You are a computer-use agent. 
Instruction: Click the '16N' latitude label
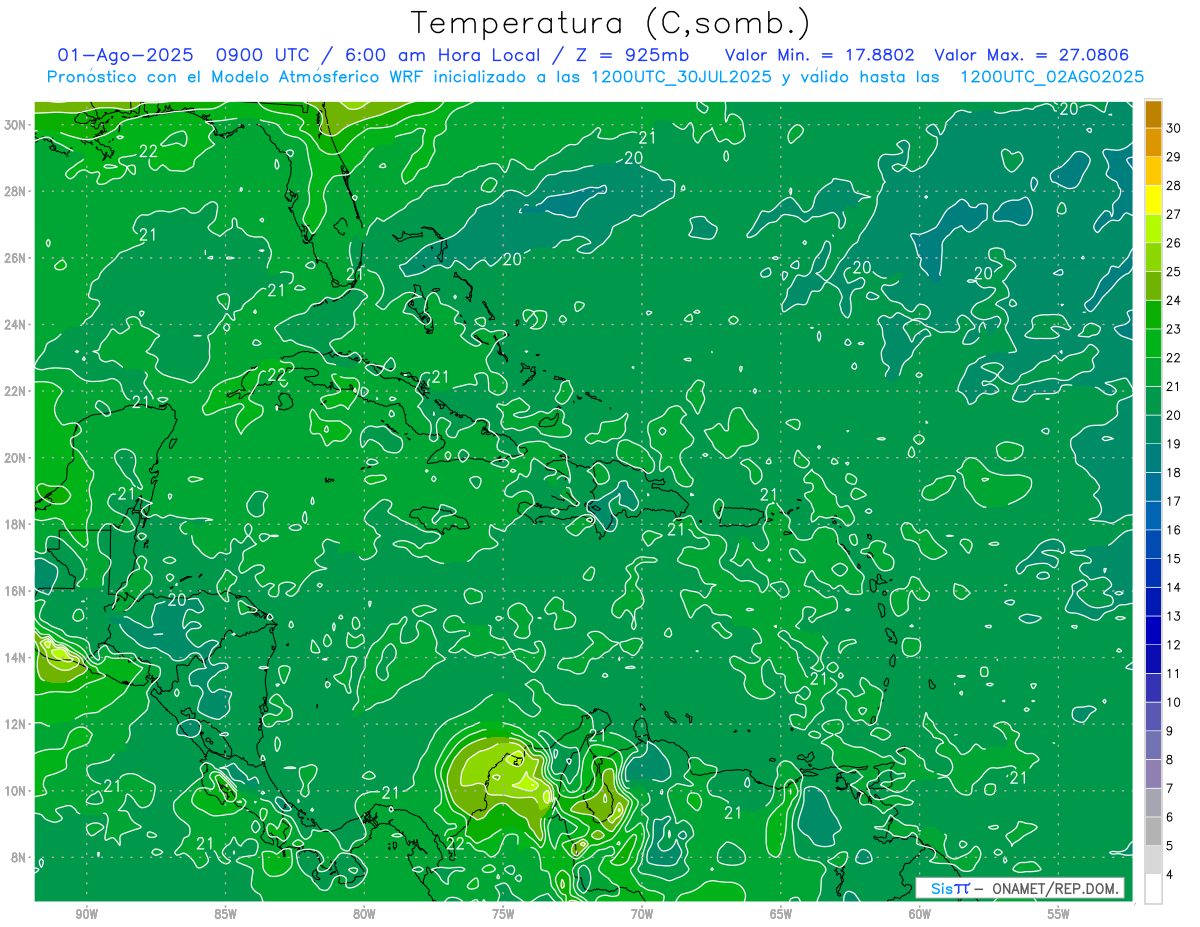pyautogui.click(x=15, y=591)
